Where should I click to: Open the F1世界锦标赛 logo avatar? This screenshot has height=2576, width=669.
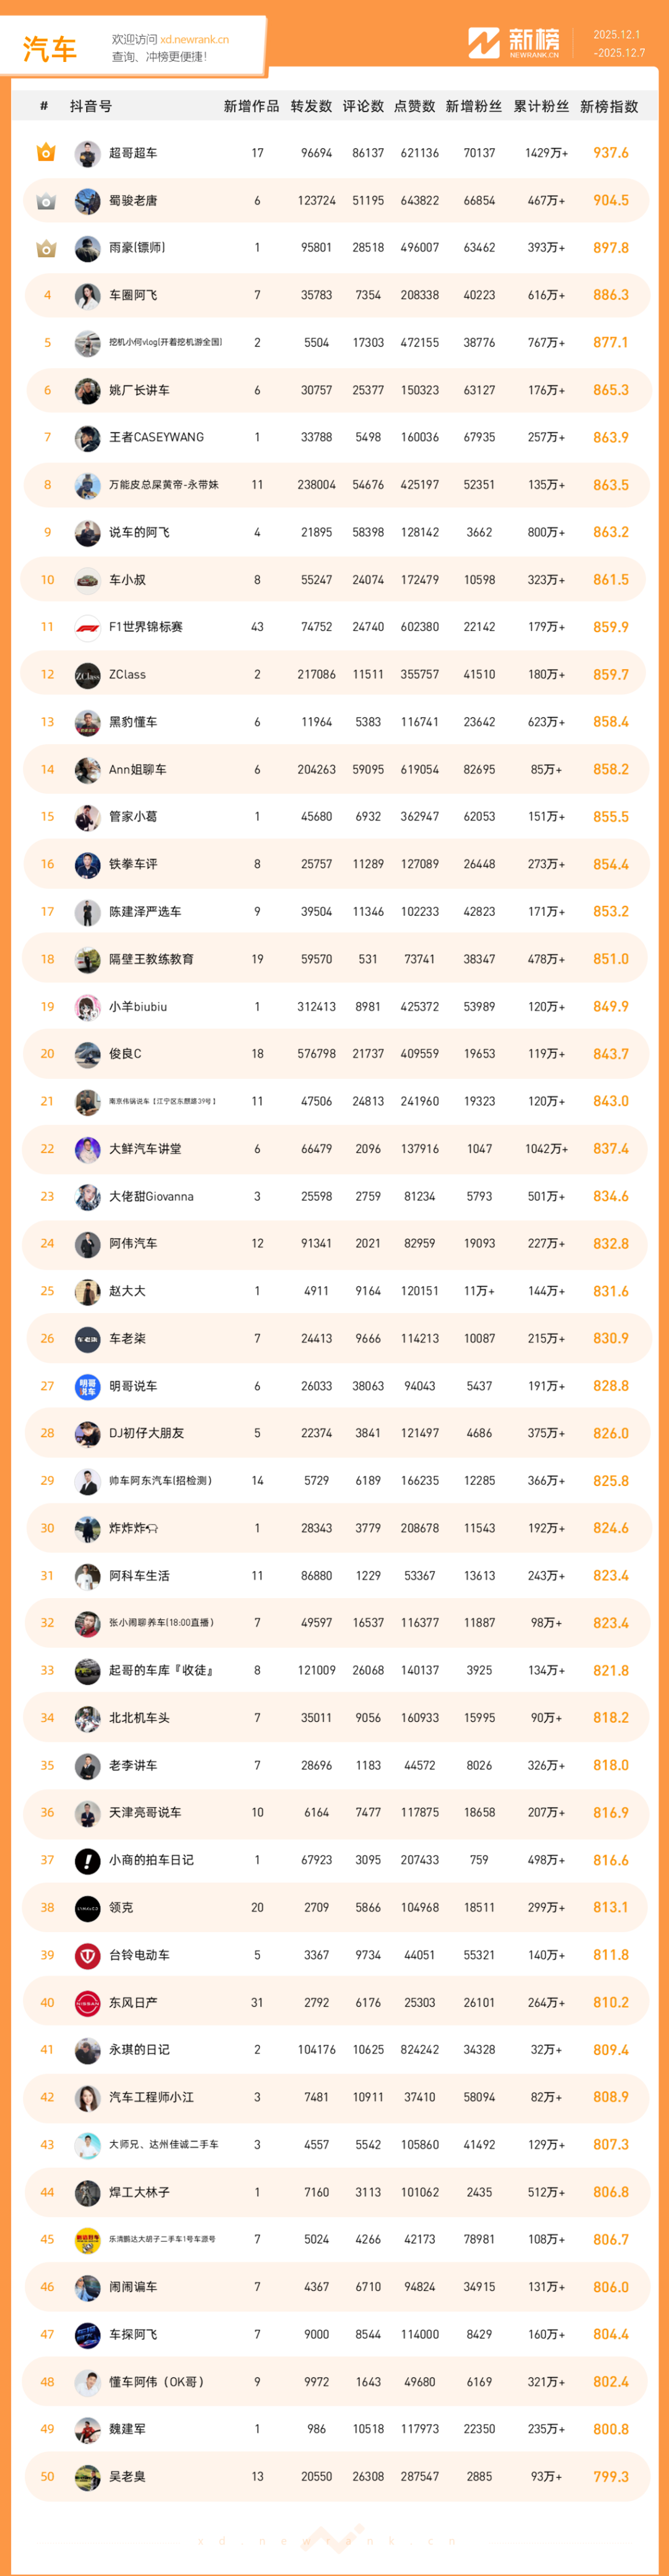click(87, 627)
